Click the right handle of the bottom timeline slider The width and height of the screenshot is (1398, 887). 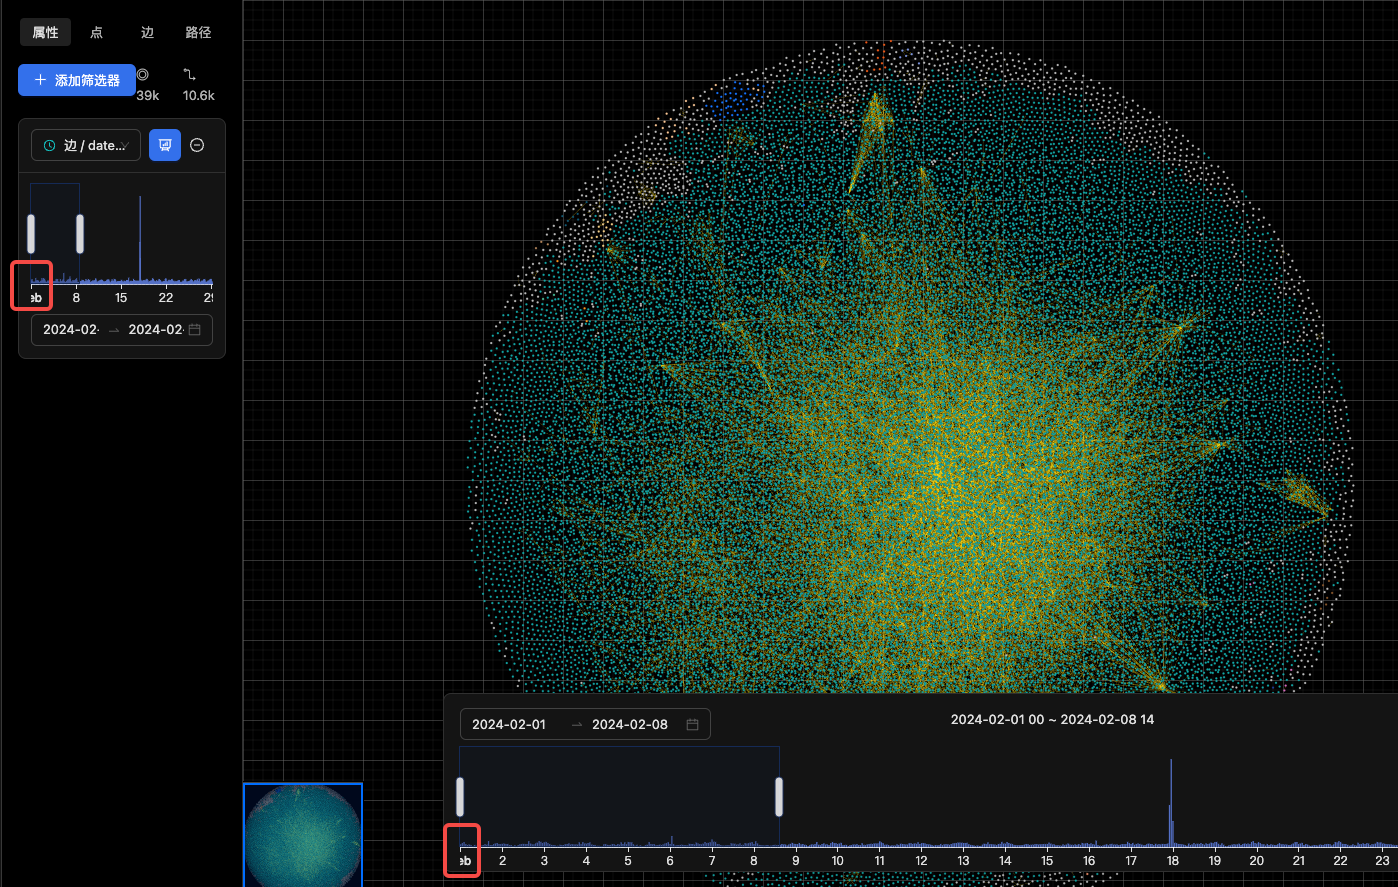click(779, 797)
